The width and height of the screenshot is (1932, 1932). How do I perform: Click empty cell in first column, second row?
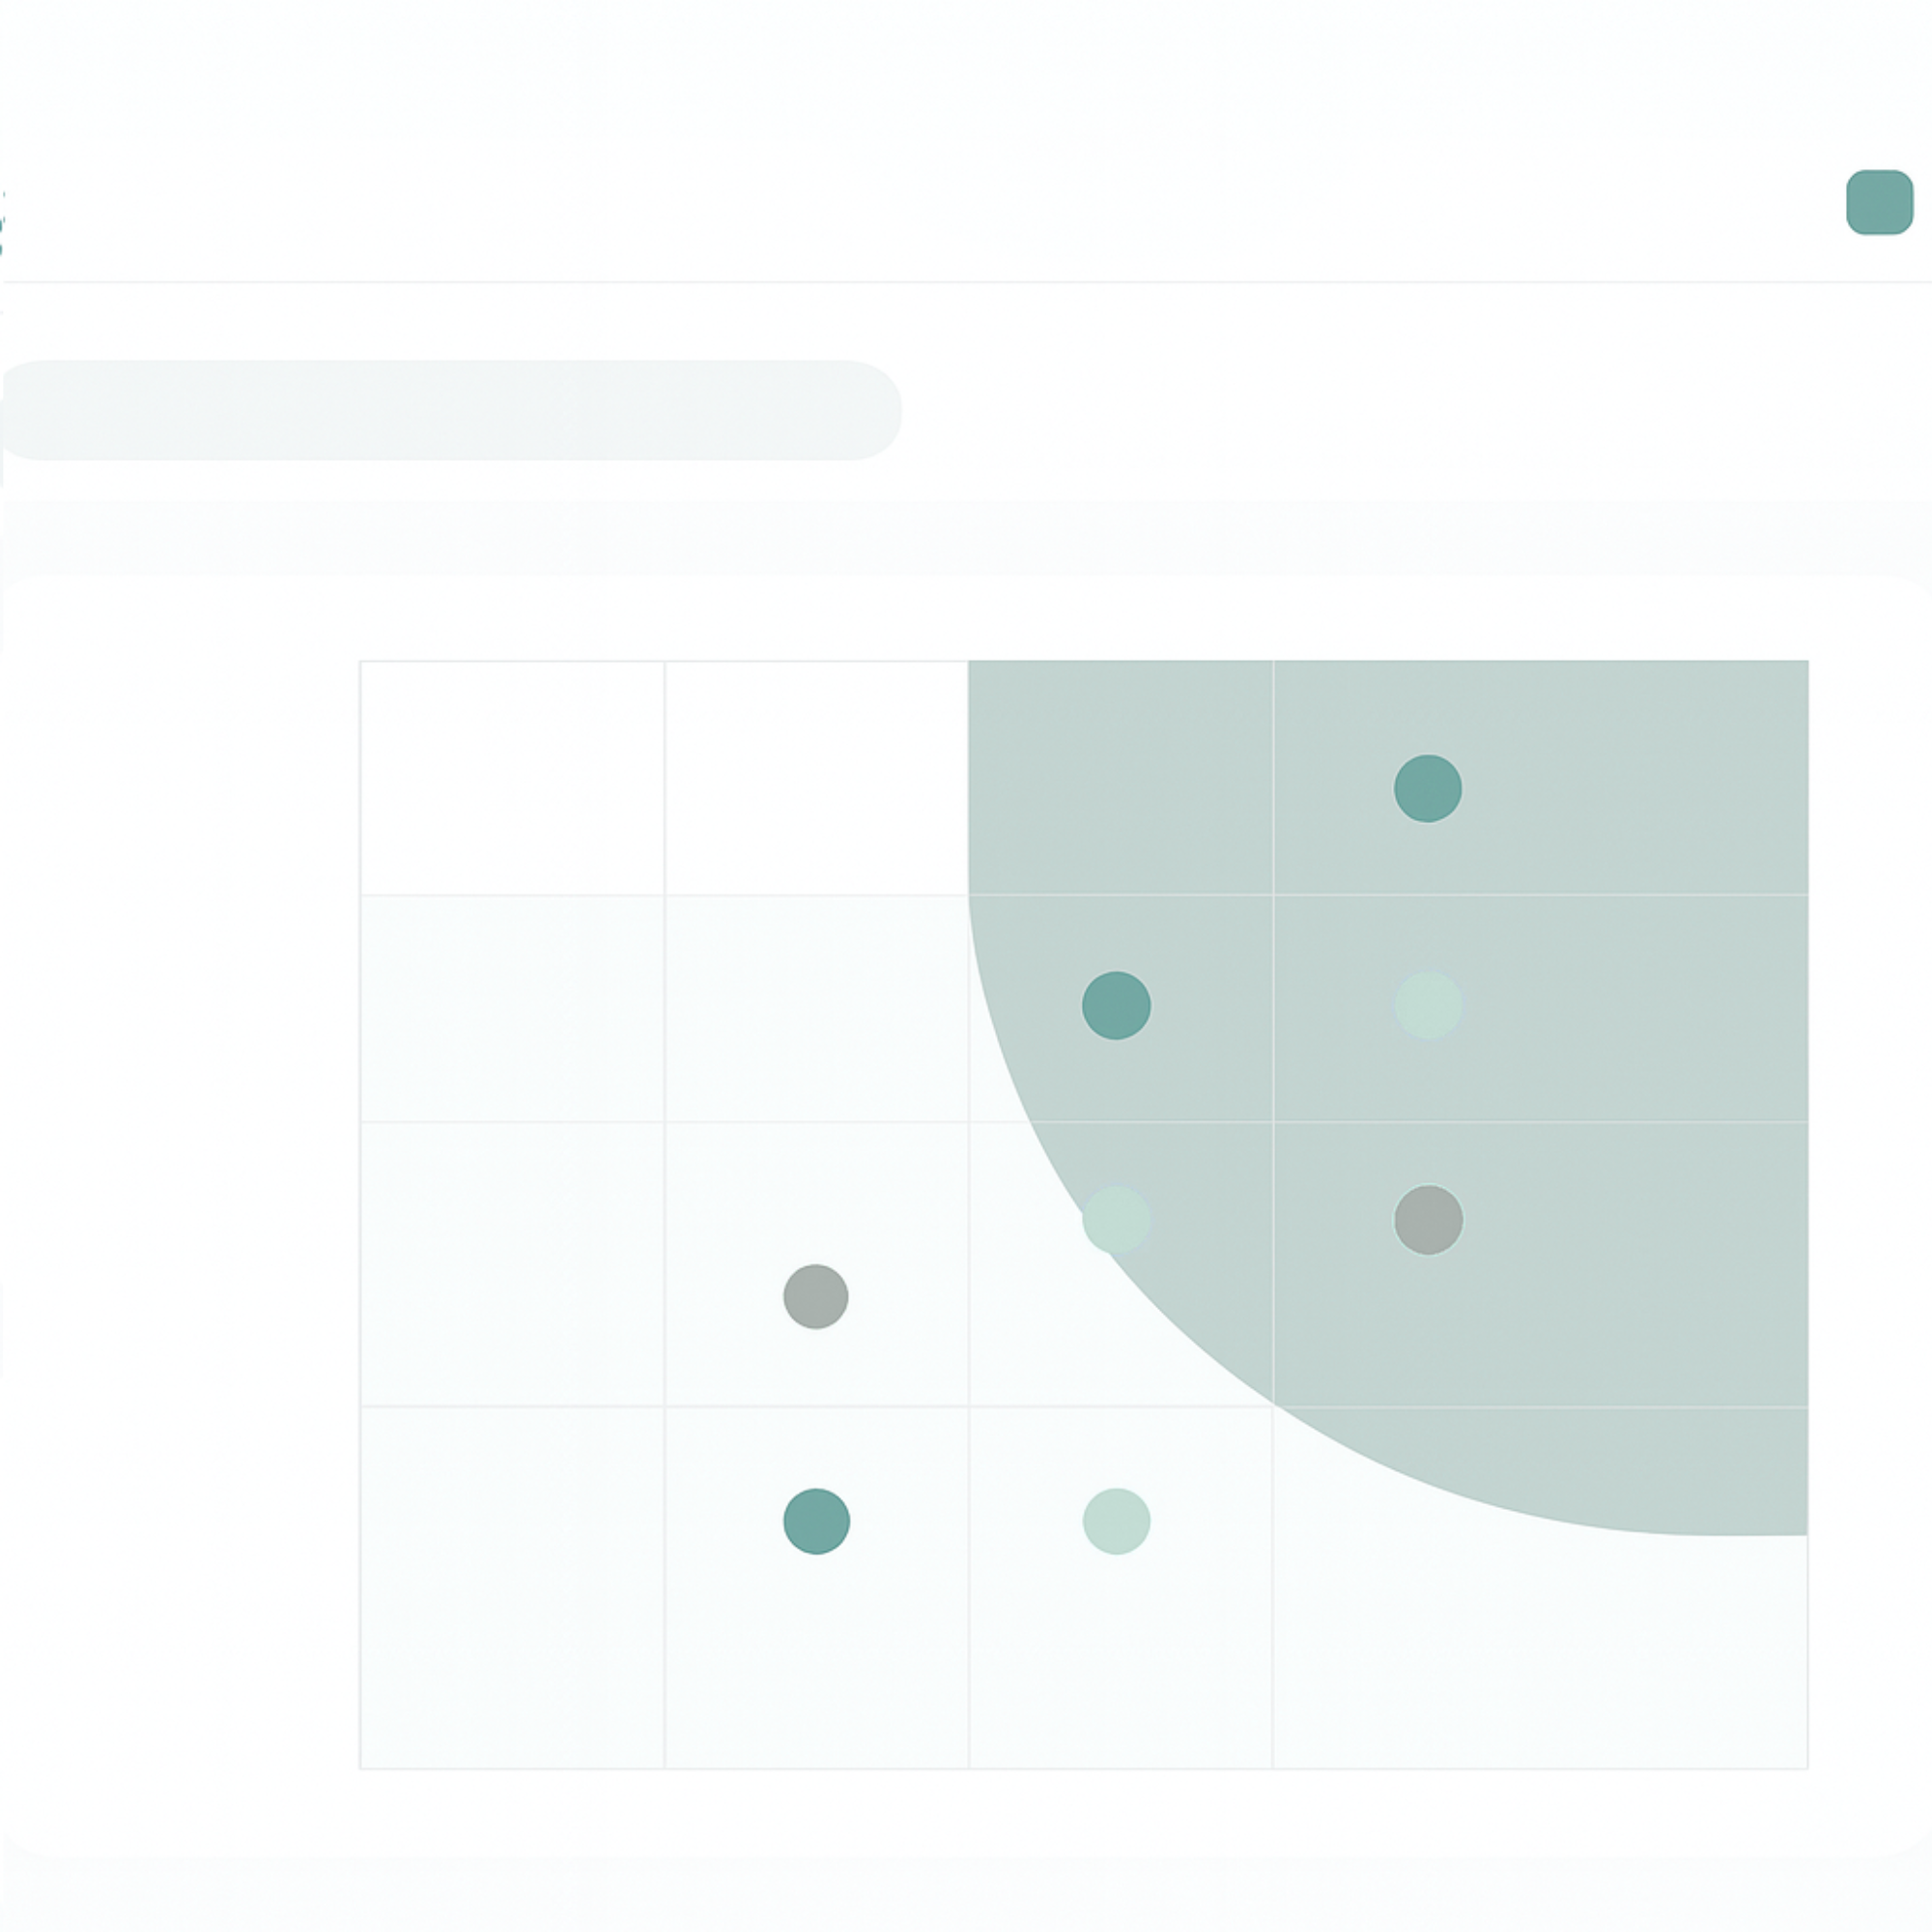(x=512, y=1008)
